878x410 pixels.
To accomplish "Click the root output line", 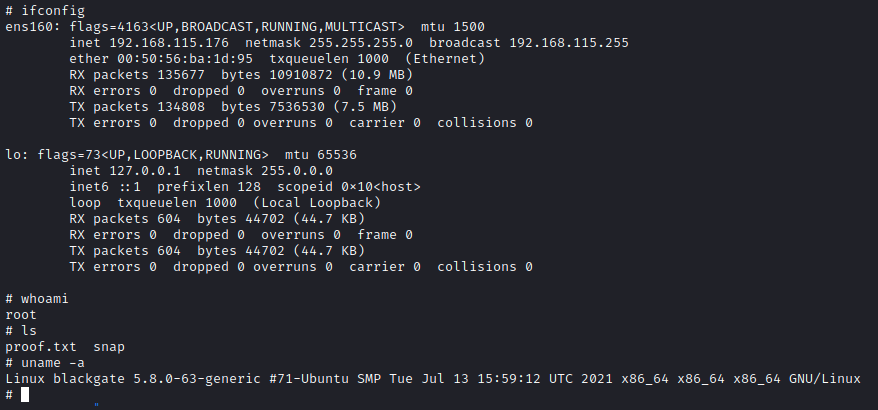I will coord(21,315).
